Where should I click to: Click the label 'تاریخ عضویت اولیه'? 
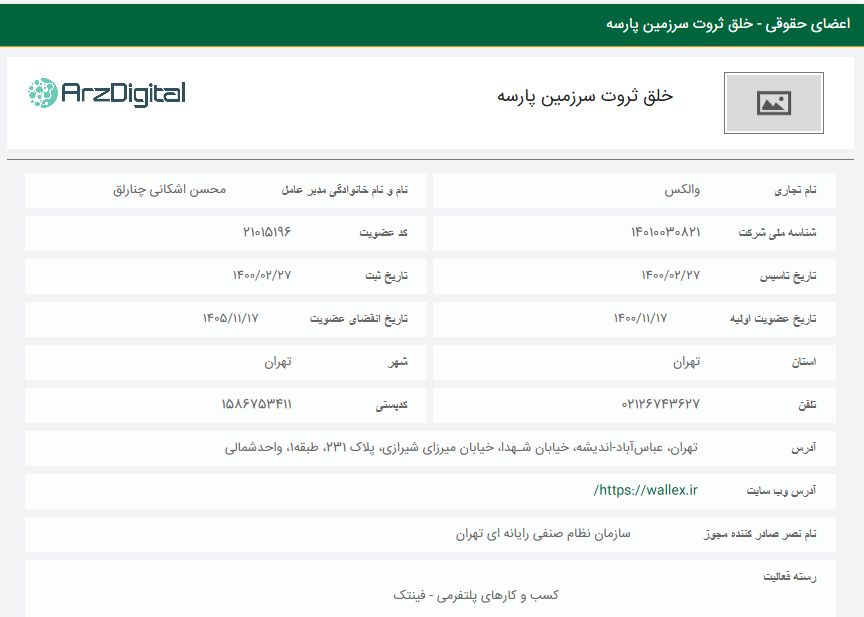pyautogui.click(x=773, y=319)
